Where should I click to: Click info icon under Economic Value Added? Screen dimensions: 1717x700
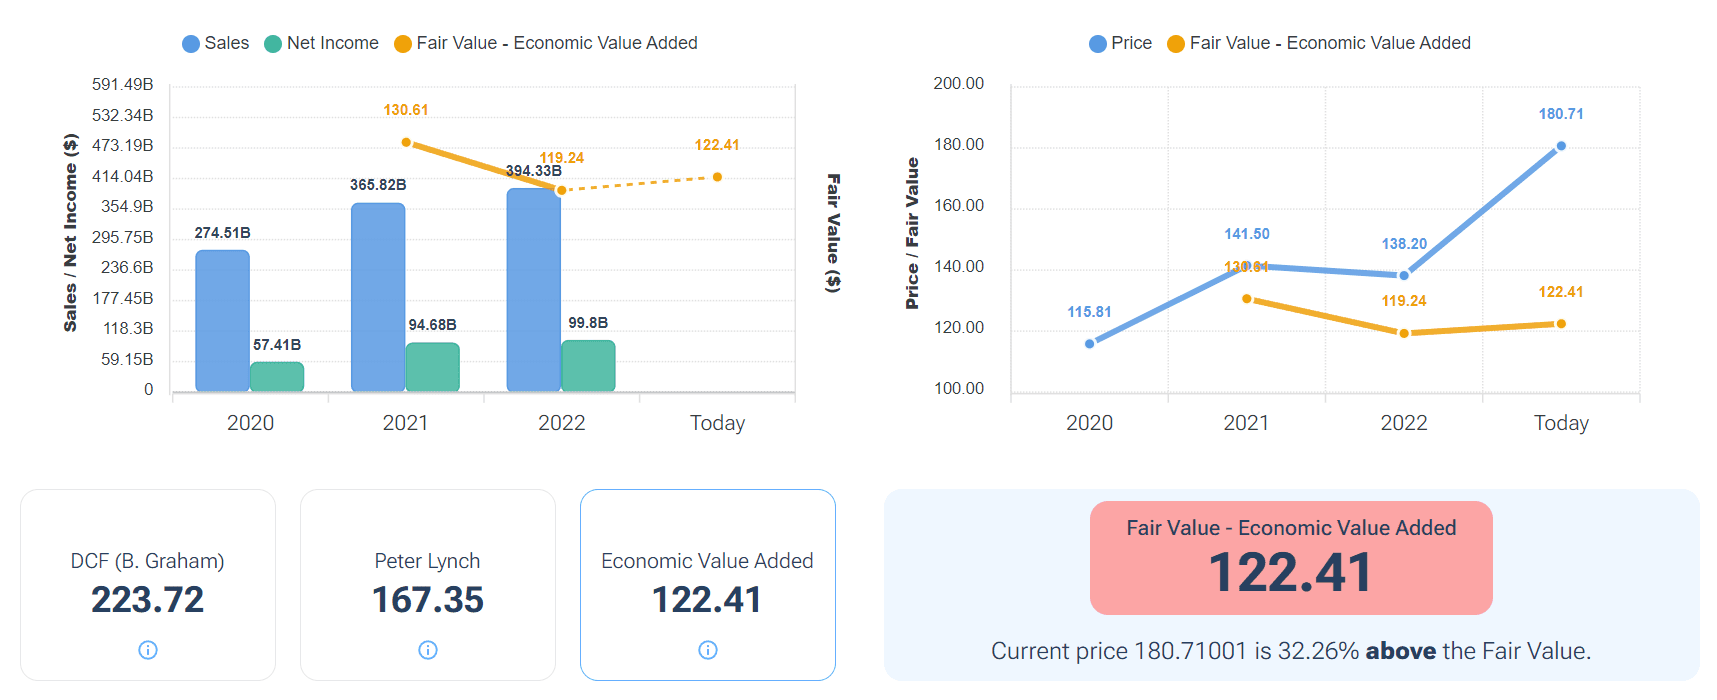point(708,650)
